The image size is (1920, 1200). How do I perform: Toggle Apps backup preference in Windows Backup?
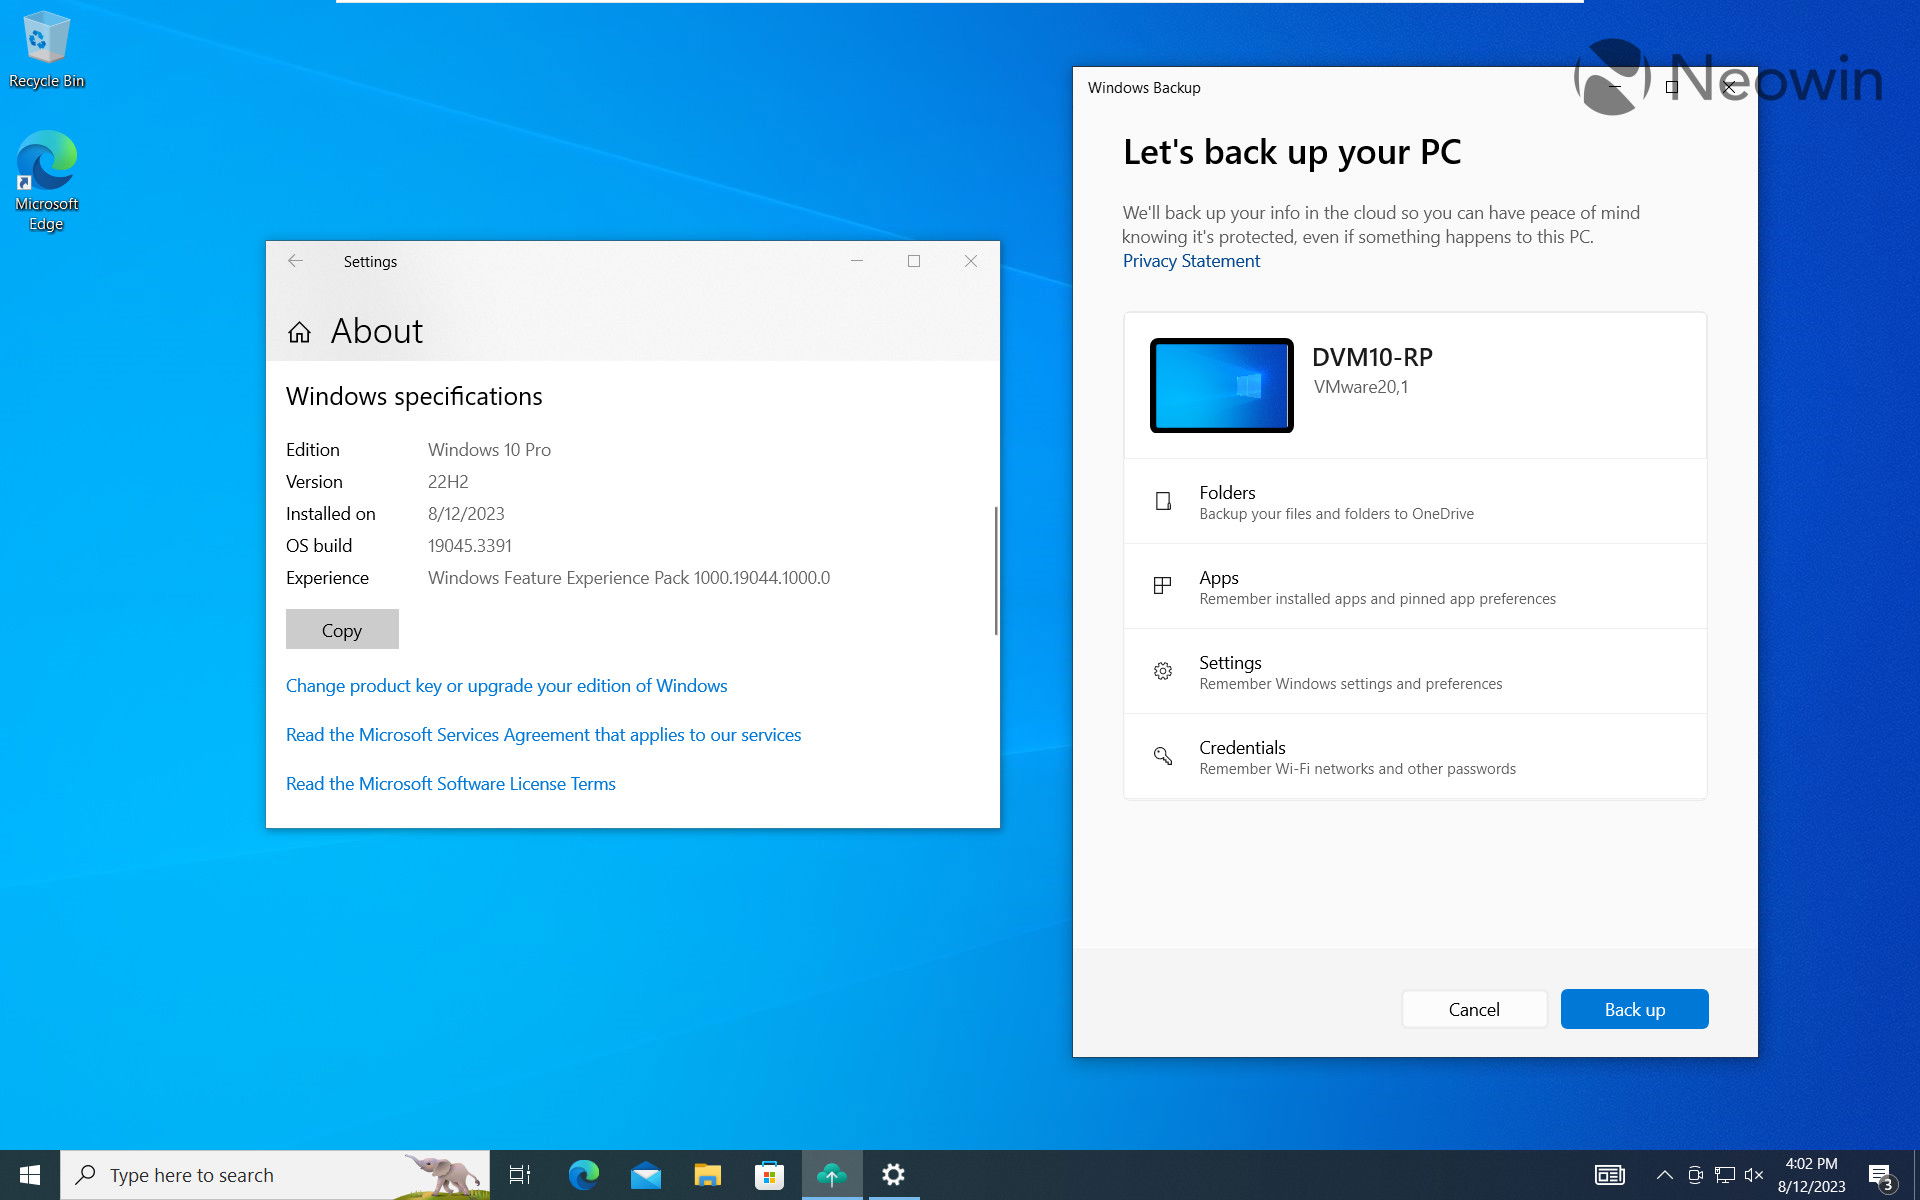(1413, 586)
